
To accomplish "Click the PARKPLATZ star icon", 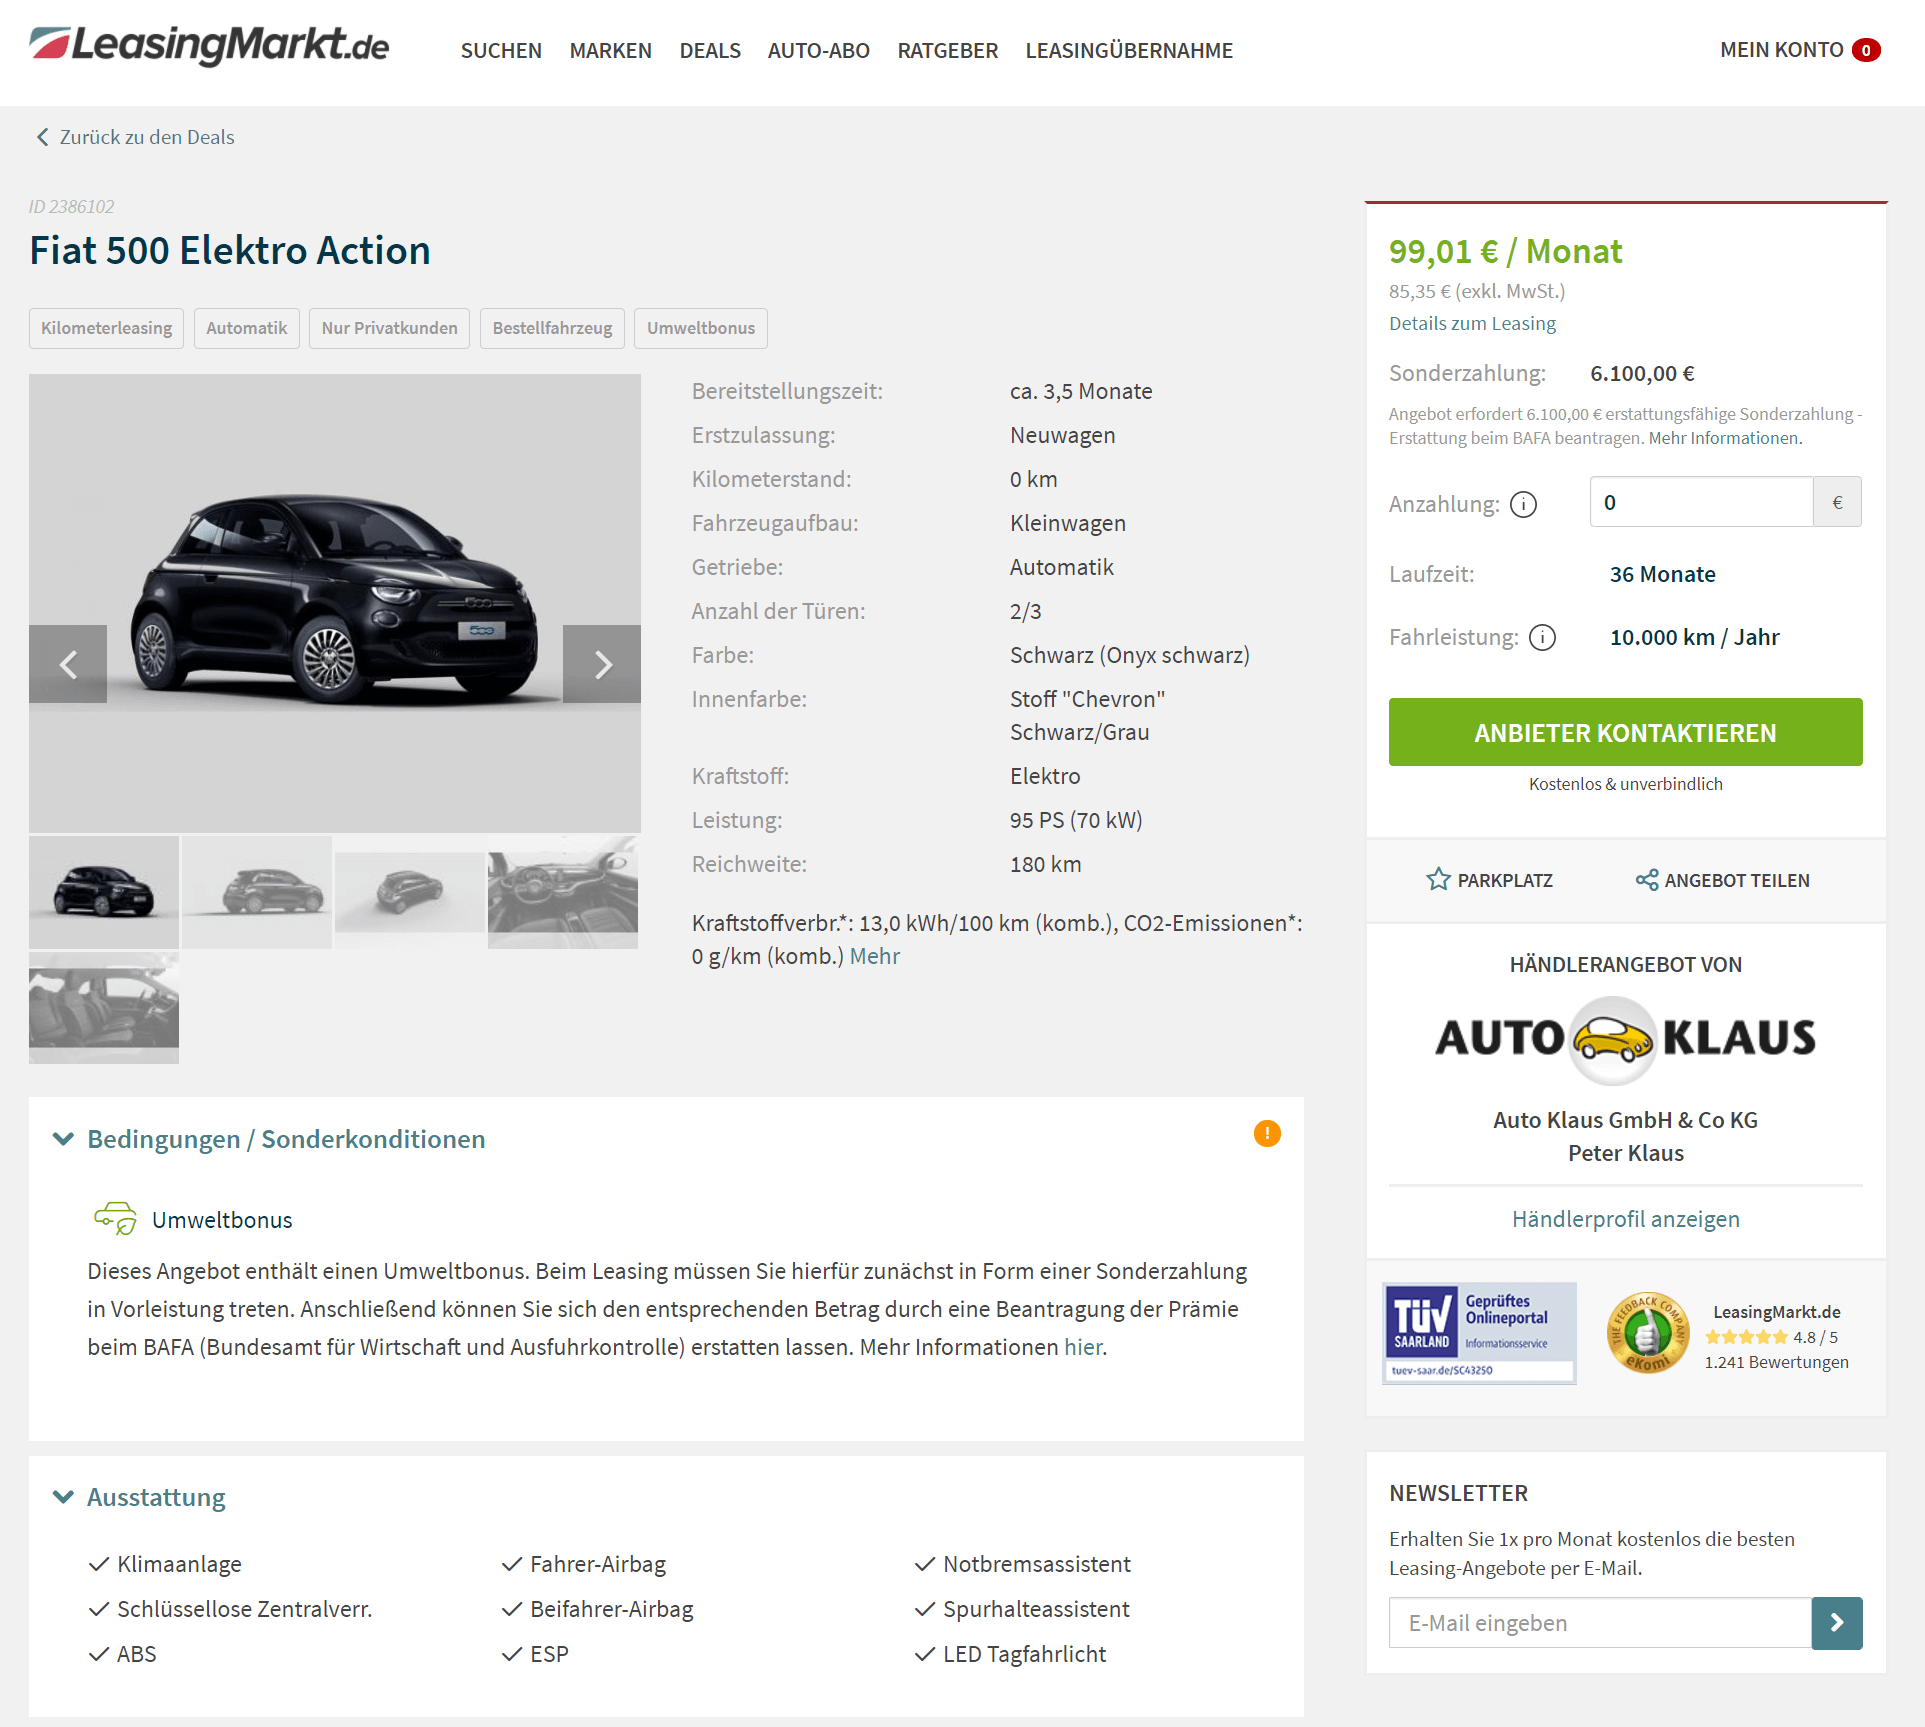I will point(1438,879).
